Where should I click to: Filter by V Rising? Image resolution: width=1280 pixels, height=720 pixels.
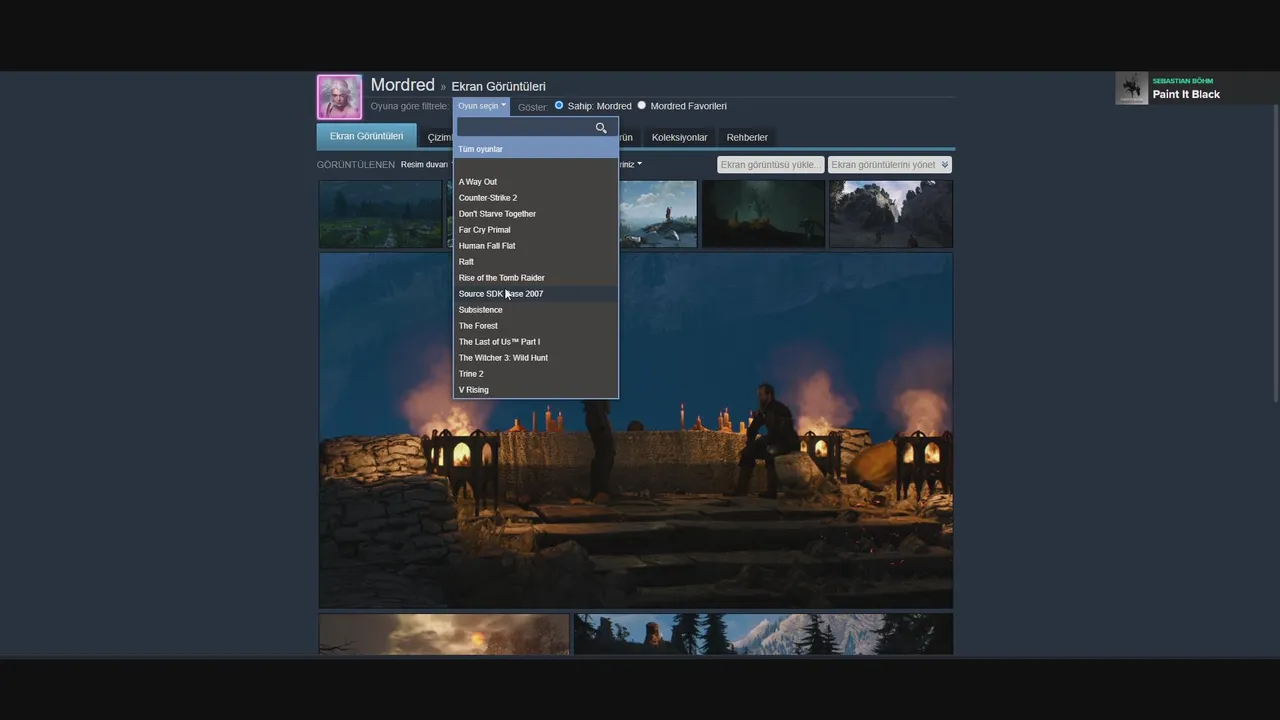536,390
